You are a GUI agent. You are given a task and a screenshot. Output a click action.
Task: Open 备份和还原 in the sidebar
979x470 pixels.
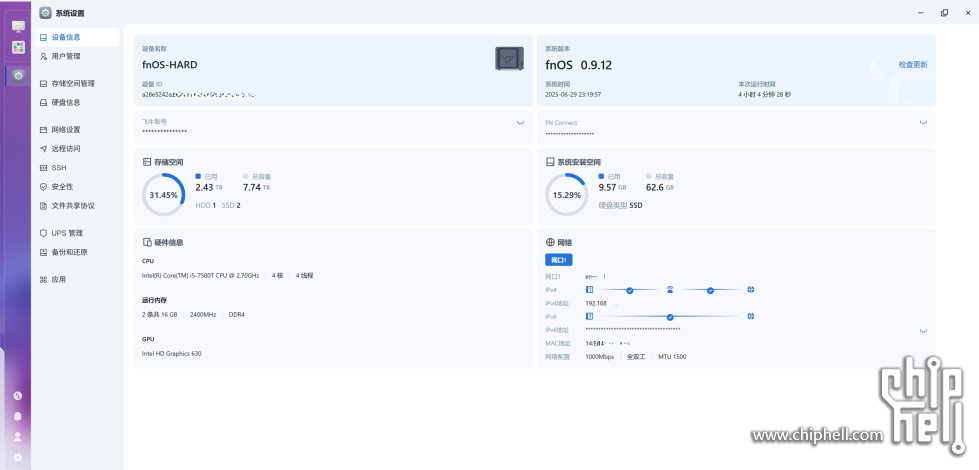pyautogui.click(x=77, y=252)
